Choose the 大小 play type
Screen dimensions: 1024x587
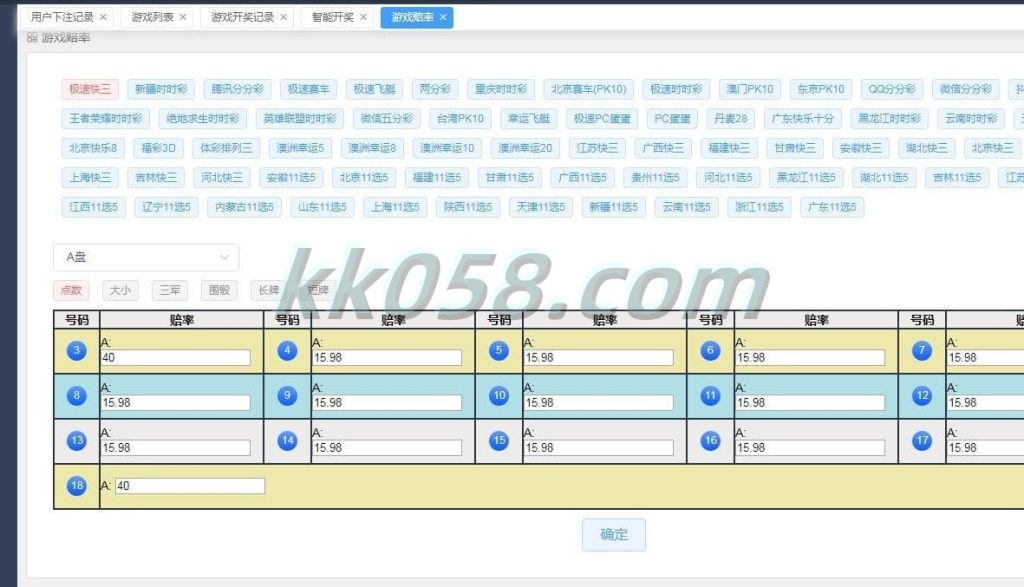click(x=120, y=290)
